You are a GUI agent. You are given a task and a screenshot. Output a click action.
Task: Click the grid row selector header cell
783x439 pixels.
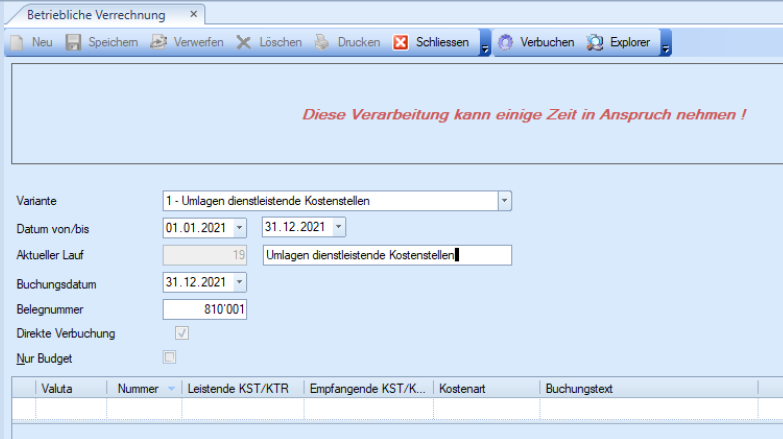(x=24, y=389)
